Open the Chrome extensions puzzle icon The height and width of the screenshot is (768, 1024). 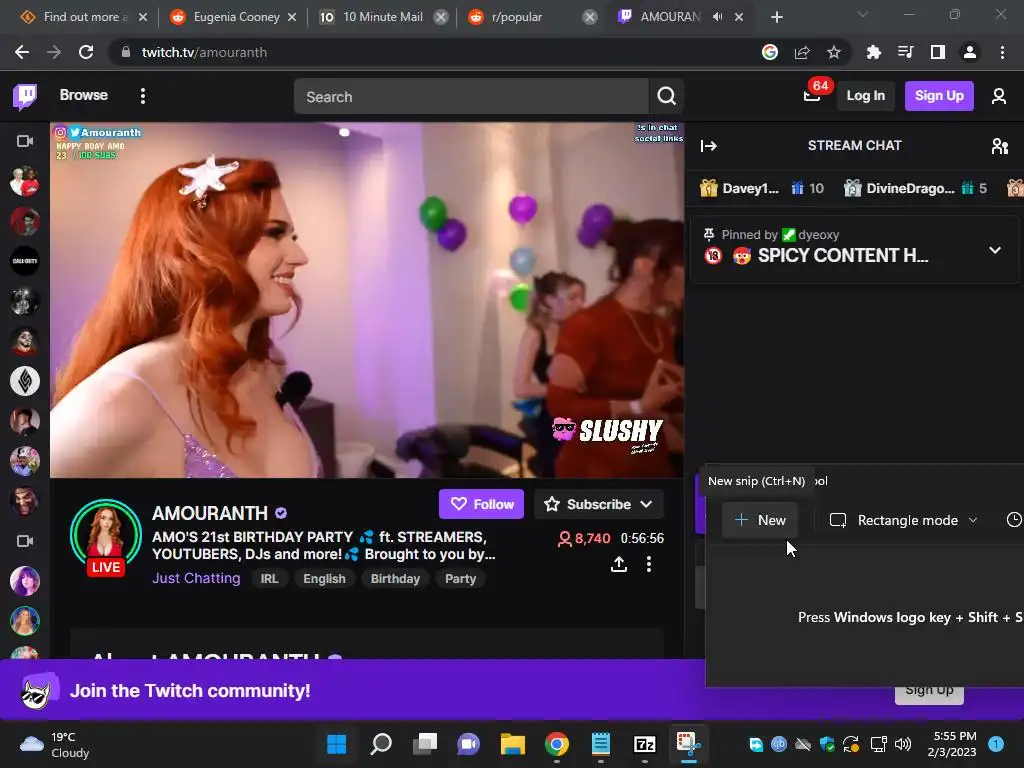pos(873,52)
